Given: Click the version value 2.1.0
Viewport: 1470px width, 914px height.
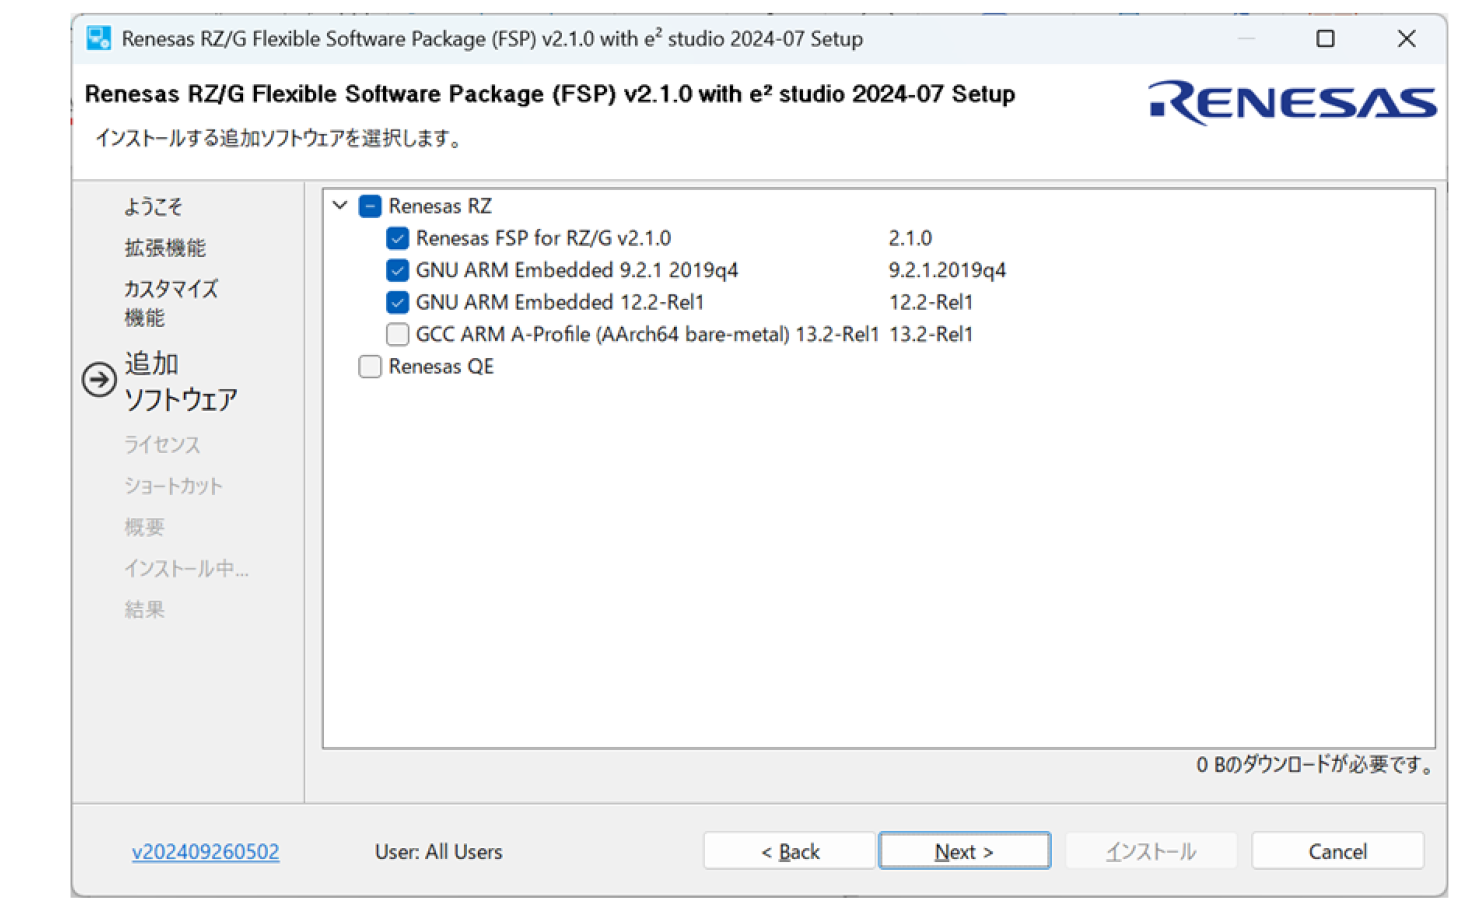Looking at the screenshot, I should (x=910, y=238).
